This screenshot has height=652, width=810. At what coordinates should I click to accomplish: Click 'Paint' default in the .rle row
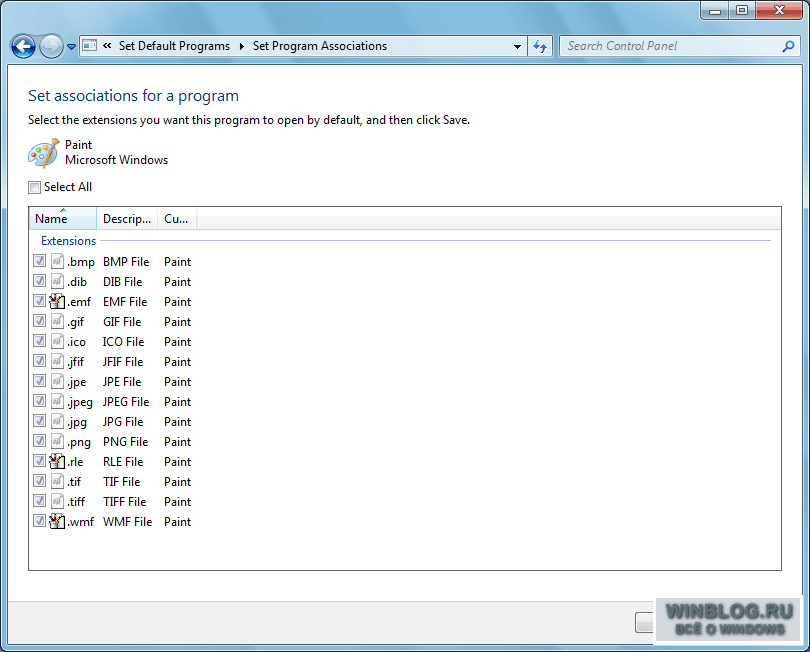[x=178, y=462]
